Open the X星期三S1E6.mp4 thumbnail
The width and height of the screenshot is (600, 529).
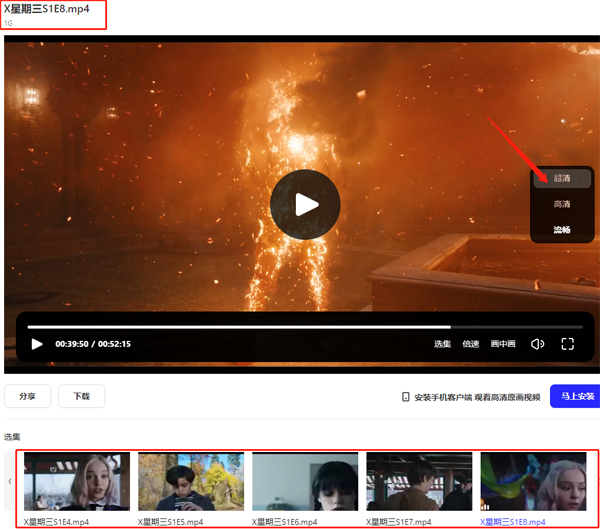305,481
